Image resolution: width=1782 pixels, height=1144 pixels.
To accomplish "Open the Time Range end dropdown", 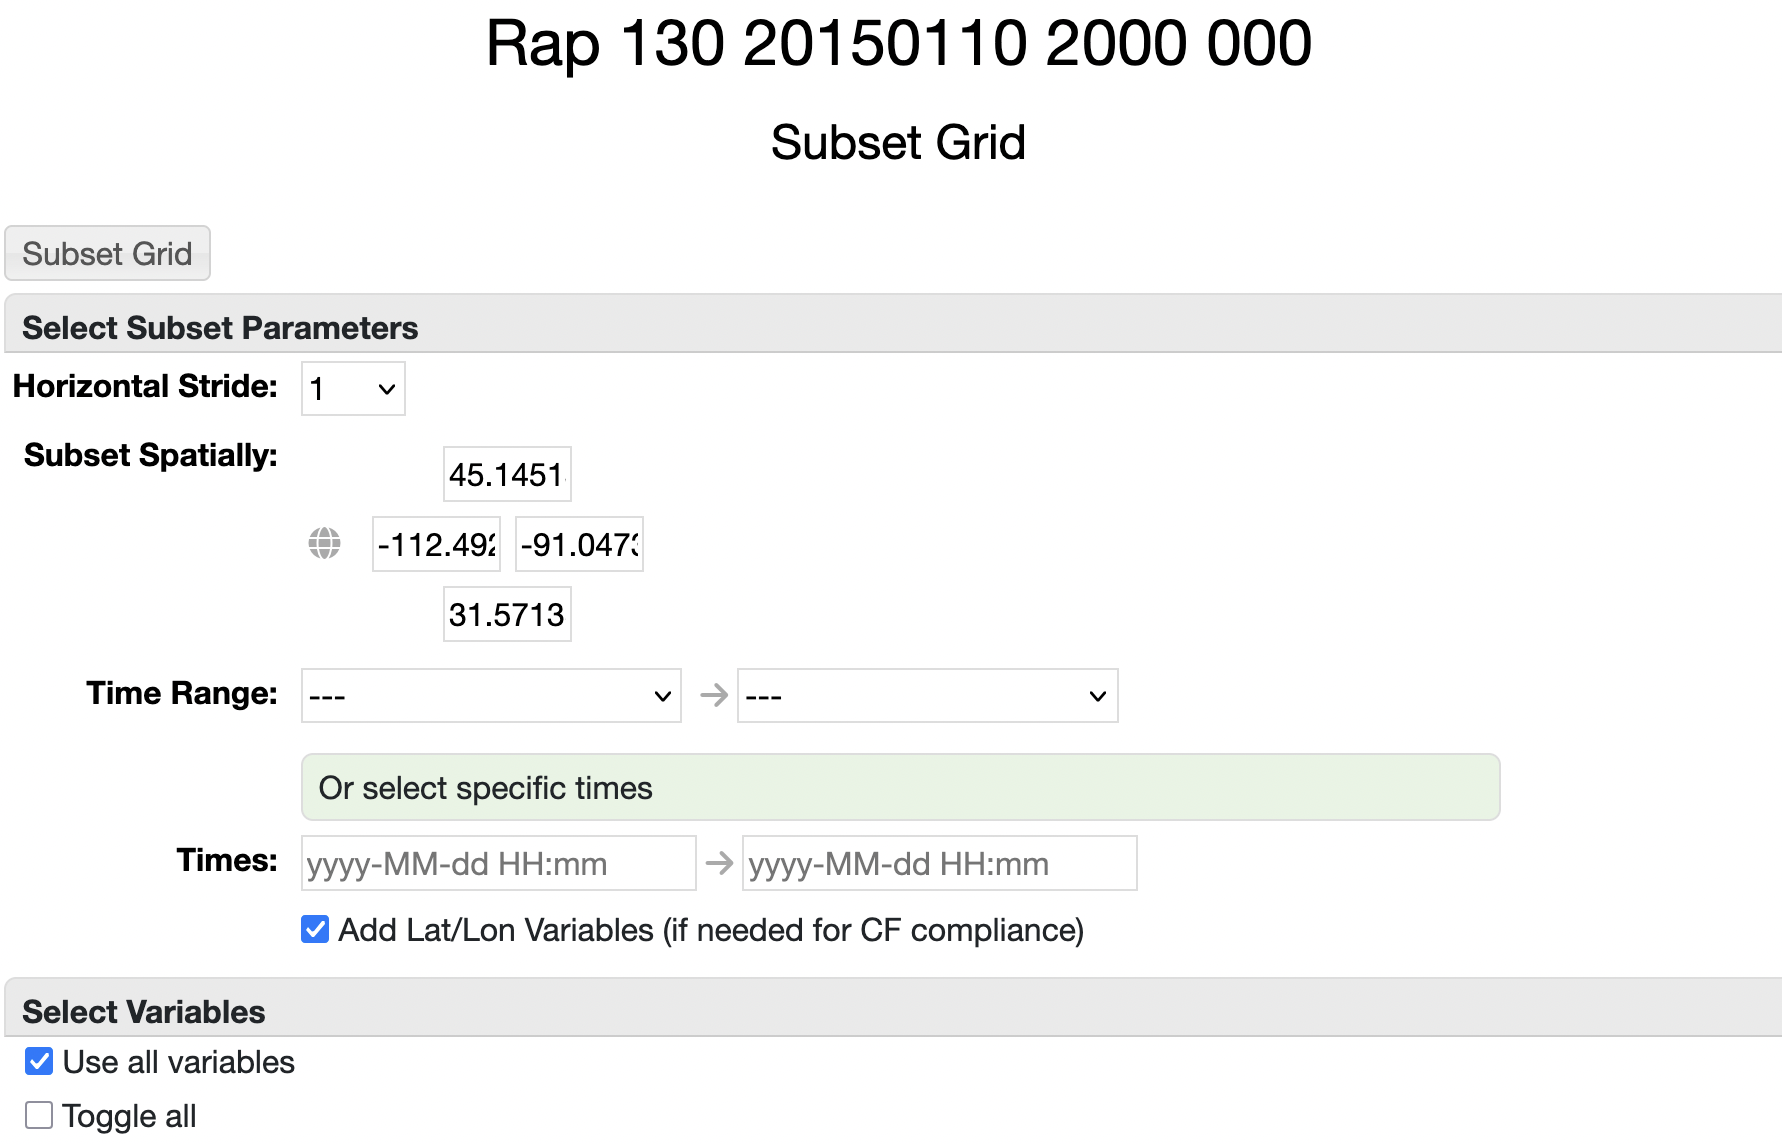I will click(927, 696).
